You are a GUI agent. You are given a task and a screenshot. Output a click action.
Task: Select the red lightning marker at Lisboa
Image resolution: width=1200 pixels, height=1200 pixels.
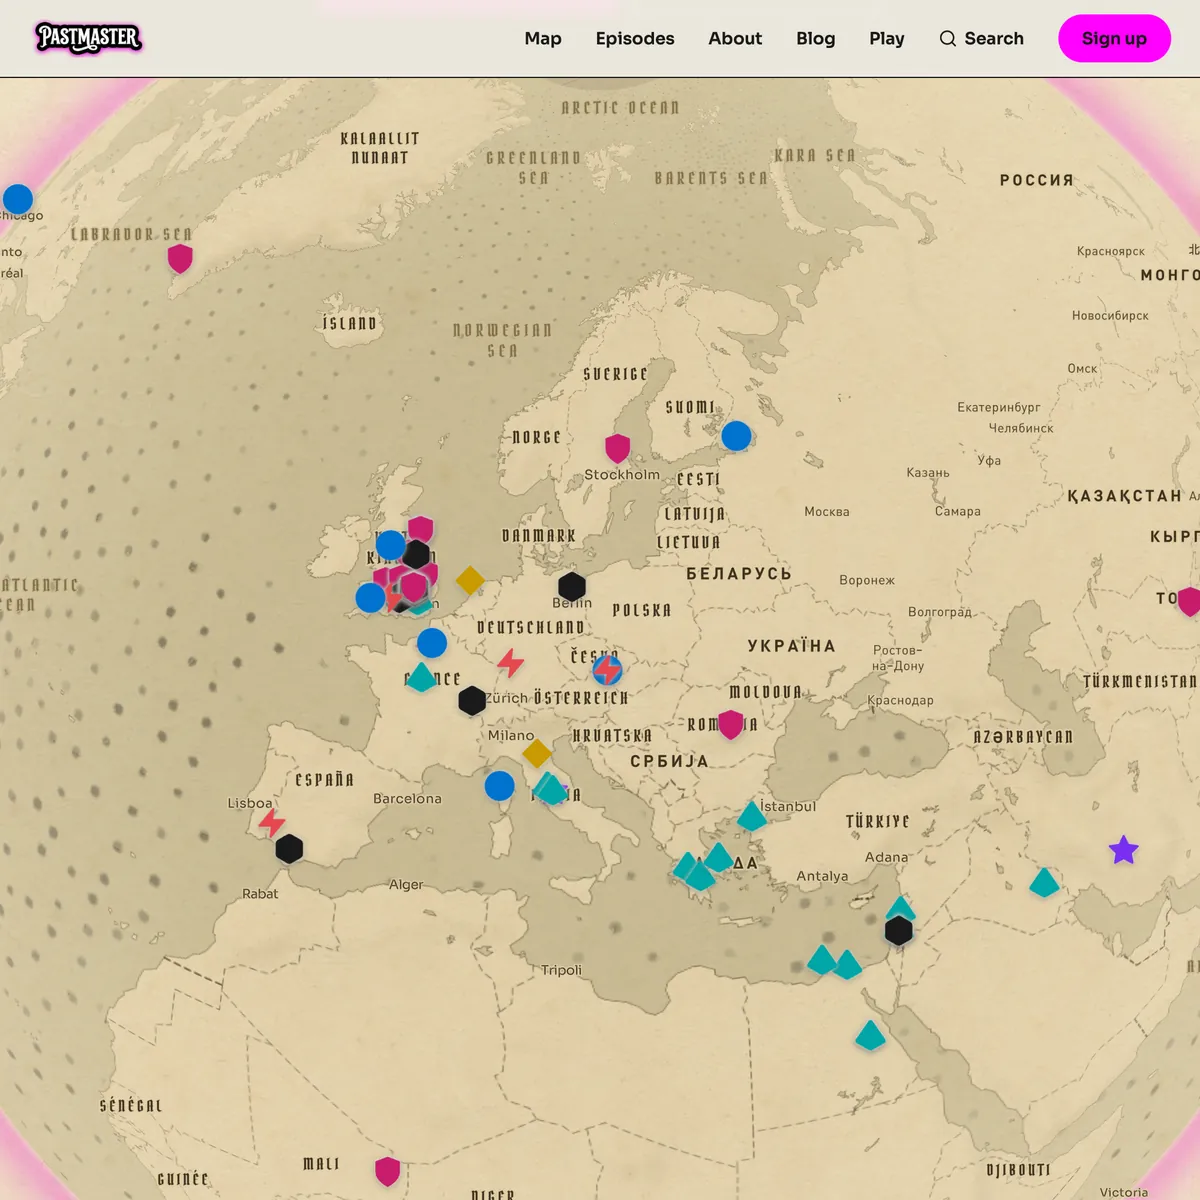click(272, 822)
